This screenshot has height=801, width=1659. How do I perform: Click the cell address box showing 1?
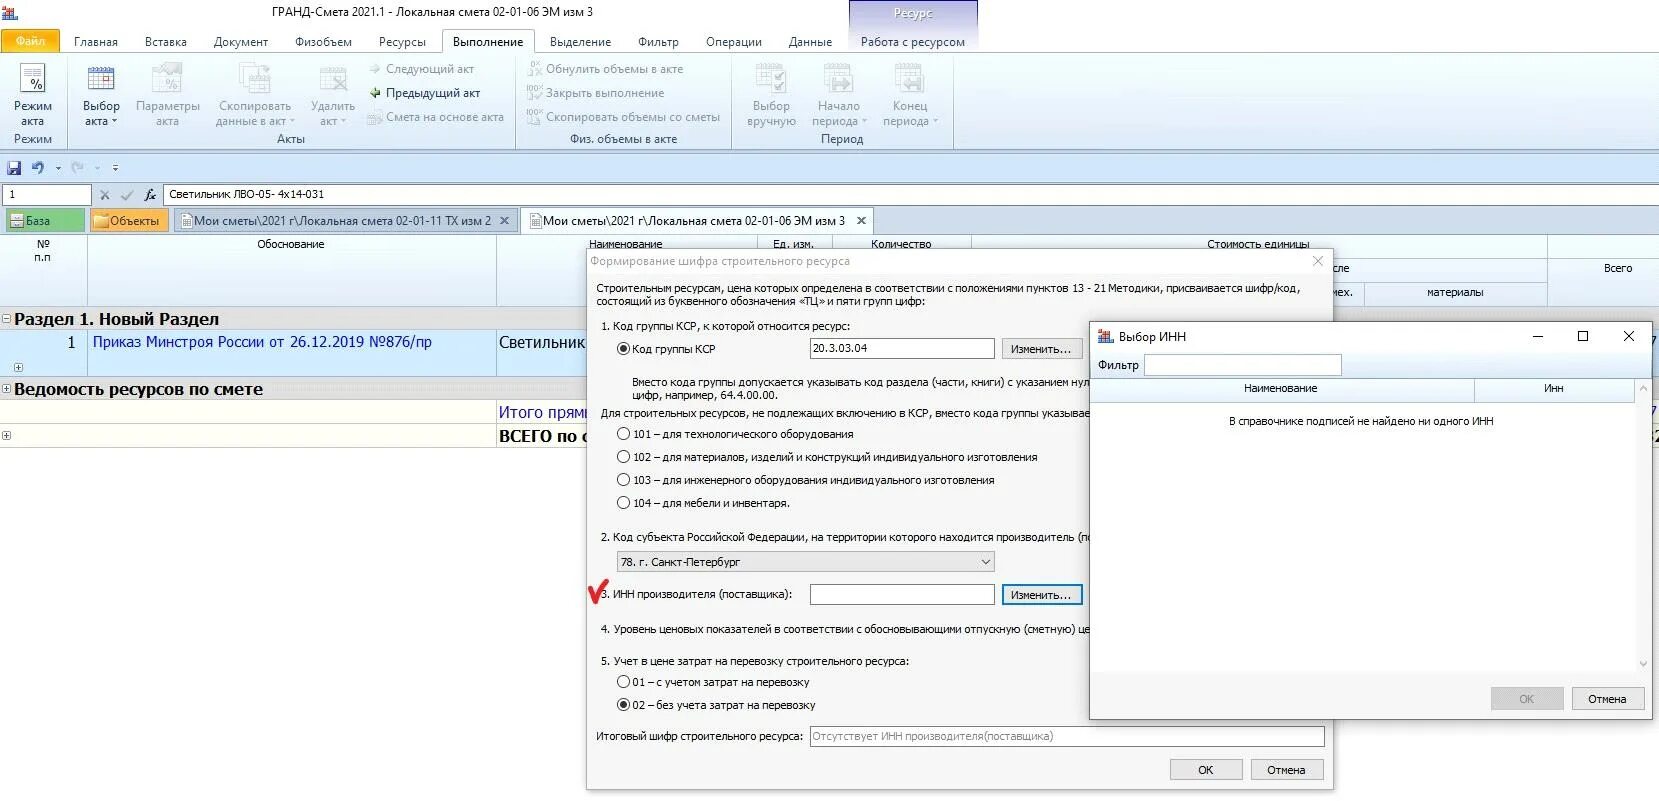coord(47,195)
